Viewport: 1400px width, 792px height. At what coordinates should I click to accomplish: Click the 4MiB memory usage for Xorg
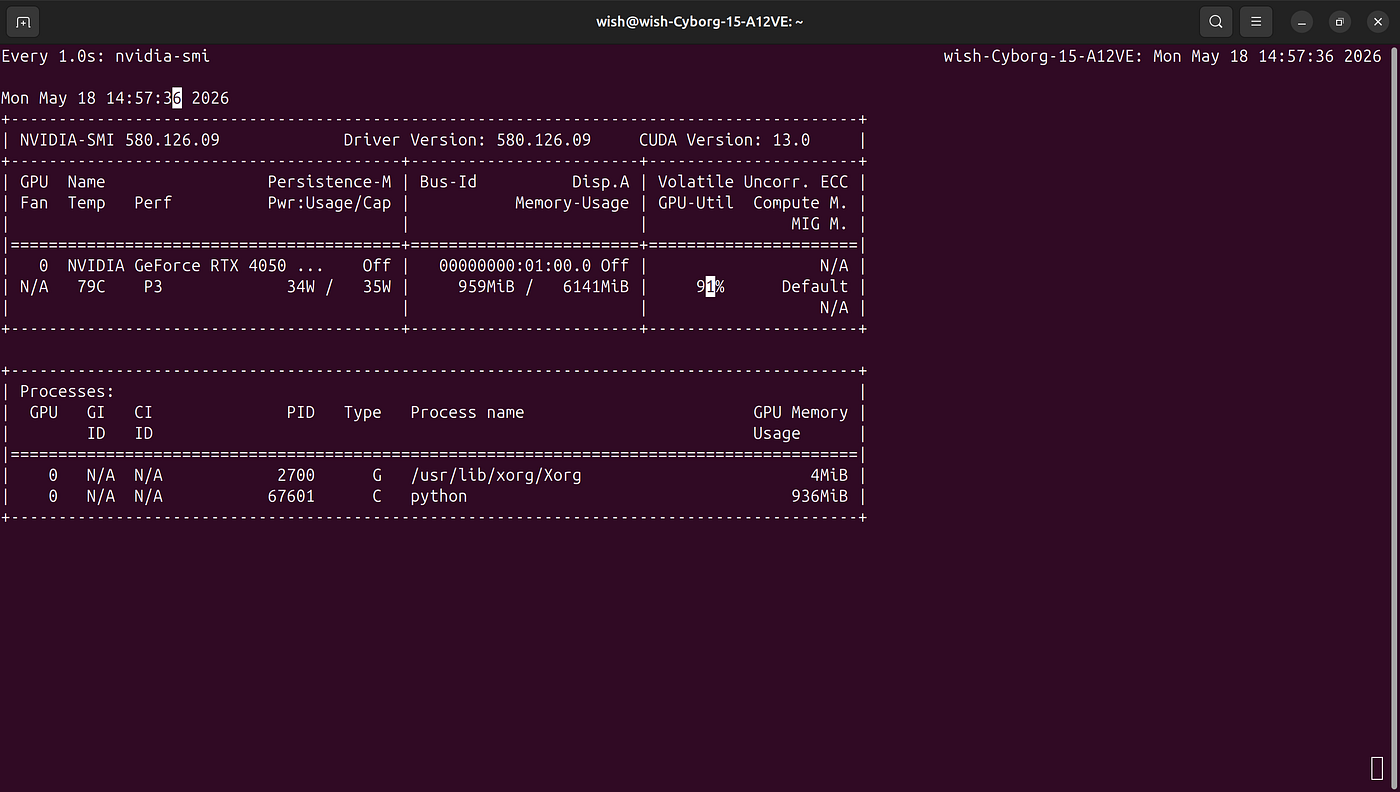tap(829, 476)
